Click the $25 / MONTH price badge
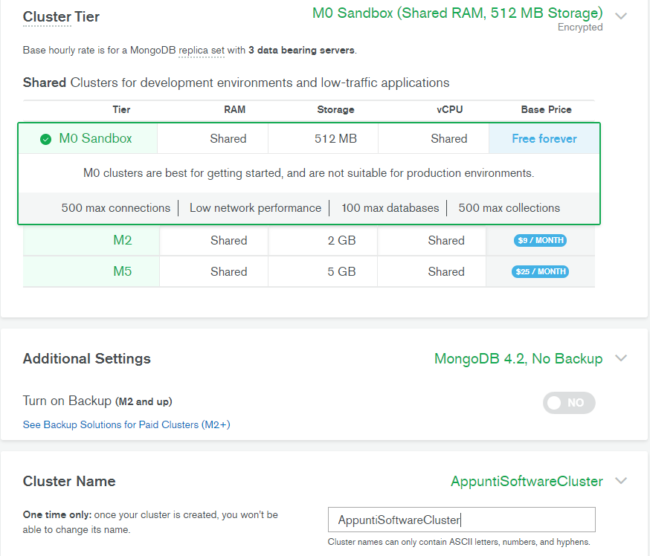 540,272
